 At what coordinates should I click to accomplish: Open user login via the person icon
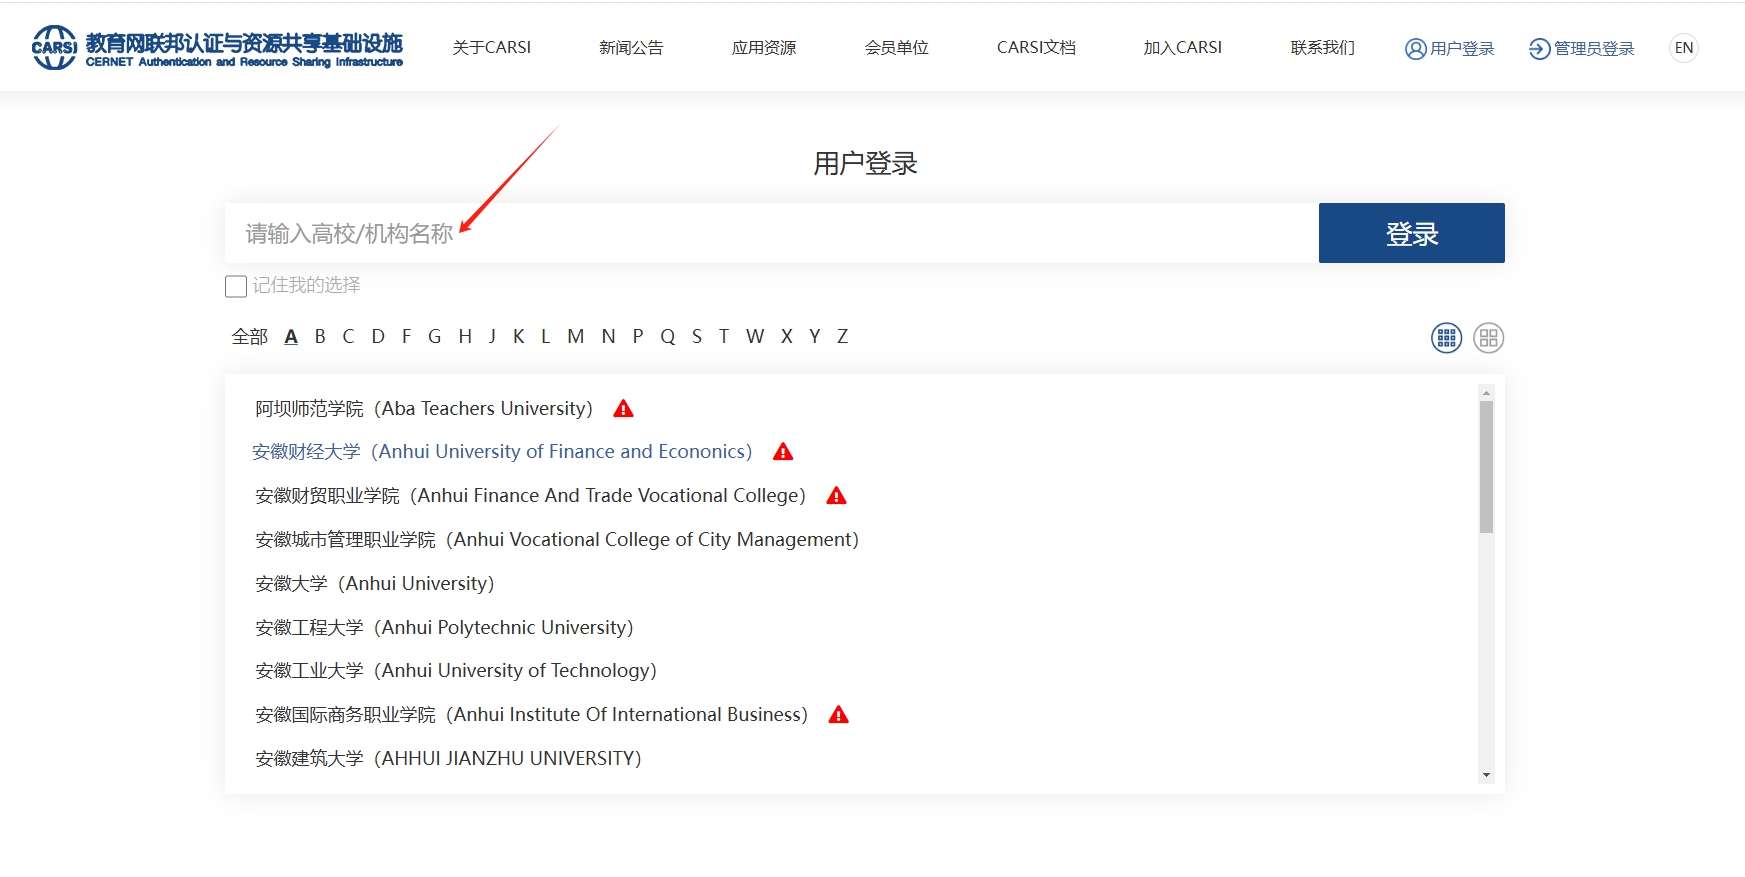tap(1415, 49)
